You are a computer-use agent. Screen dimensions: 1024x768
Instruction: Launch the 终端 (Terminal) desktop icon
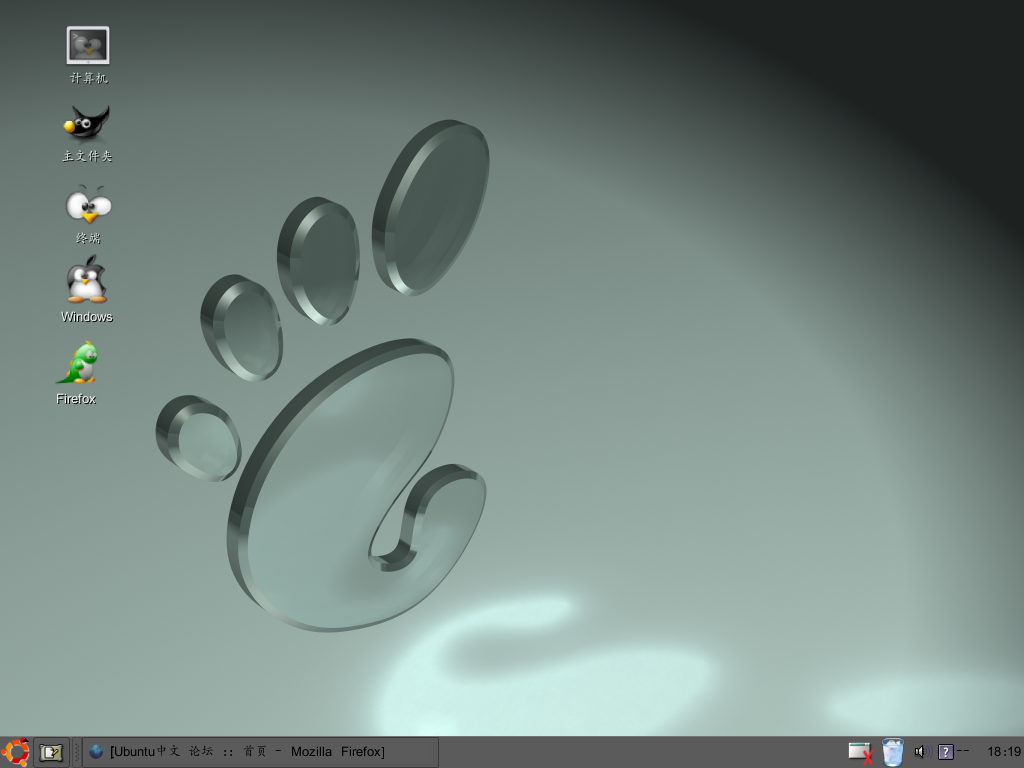(89, 204)
